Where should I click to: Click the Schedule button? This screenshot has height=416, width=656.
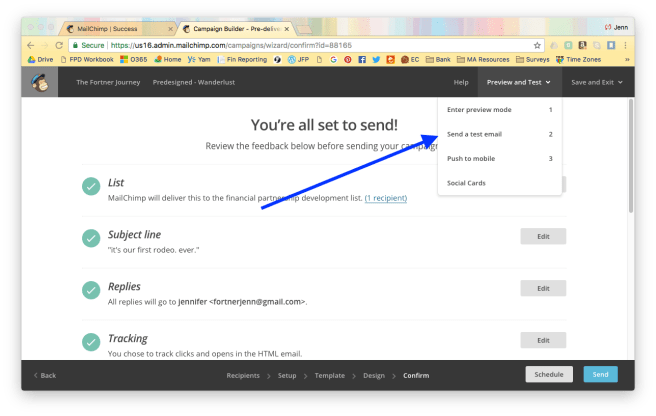point(548,374)
